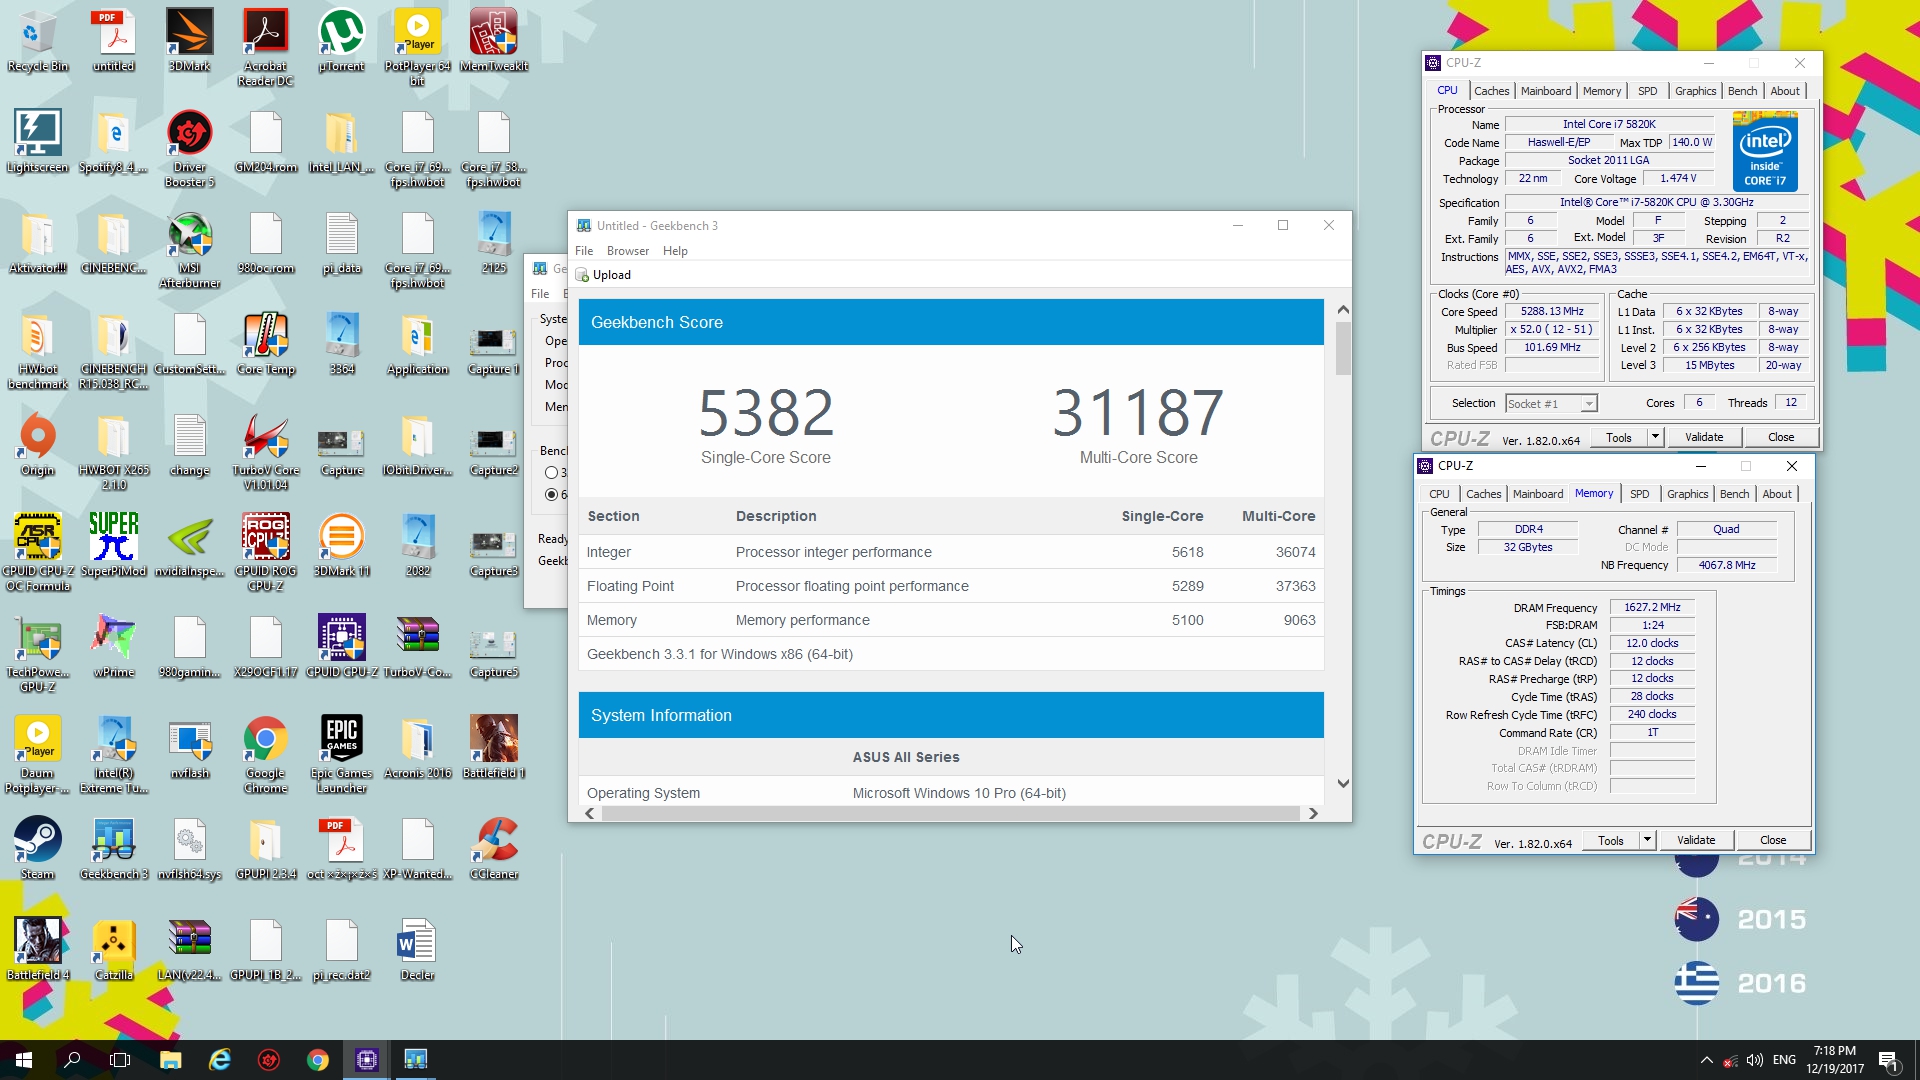The image size is (1920, 1080).
Task: Click the Upload toolbar item in Geekbench
Action: pos(603,275)
